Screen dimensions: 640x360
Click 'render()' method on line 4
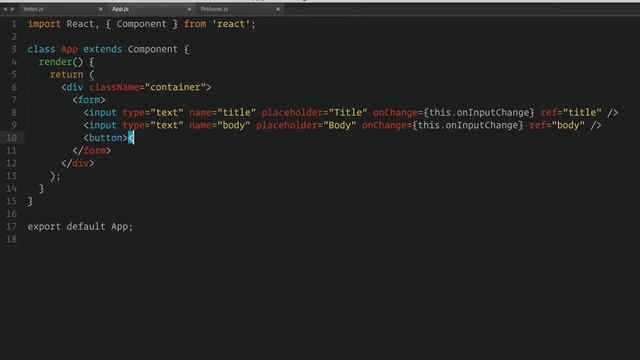point(61,62)
